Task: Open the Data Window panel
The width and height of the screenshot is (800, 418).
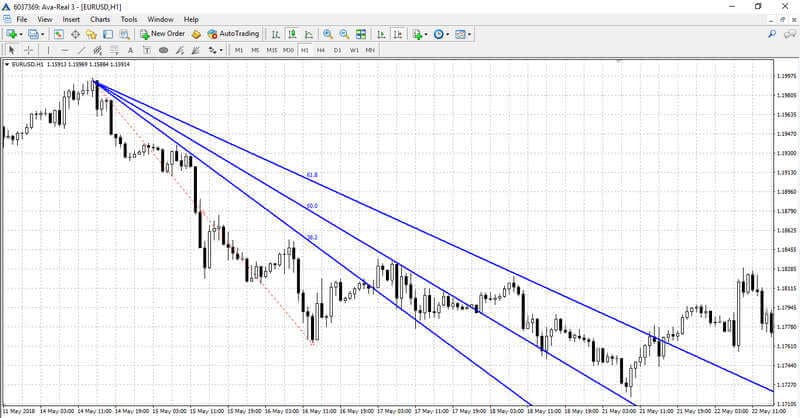Action: (x=75, y=34)
